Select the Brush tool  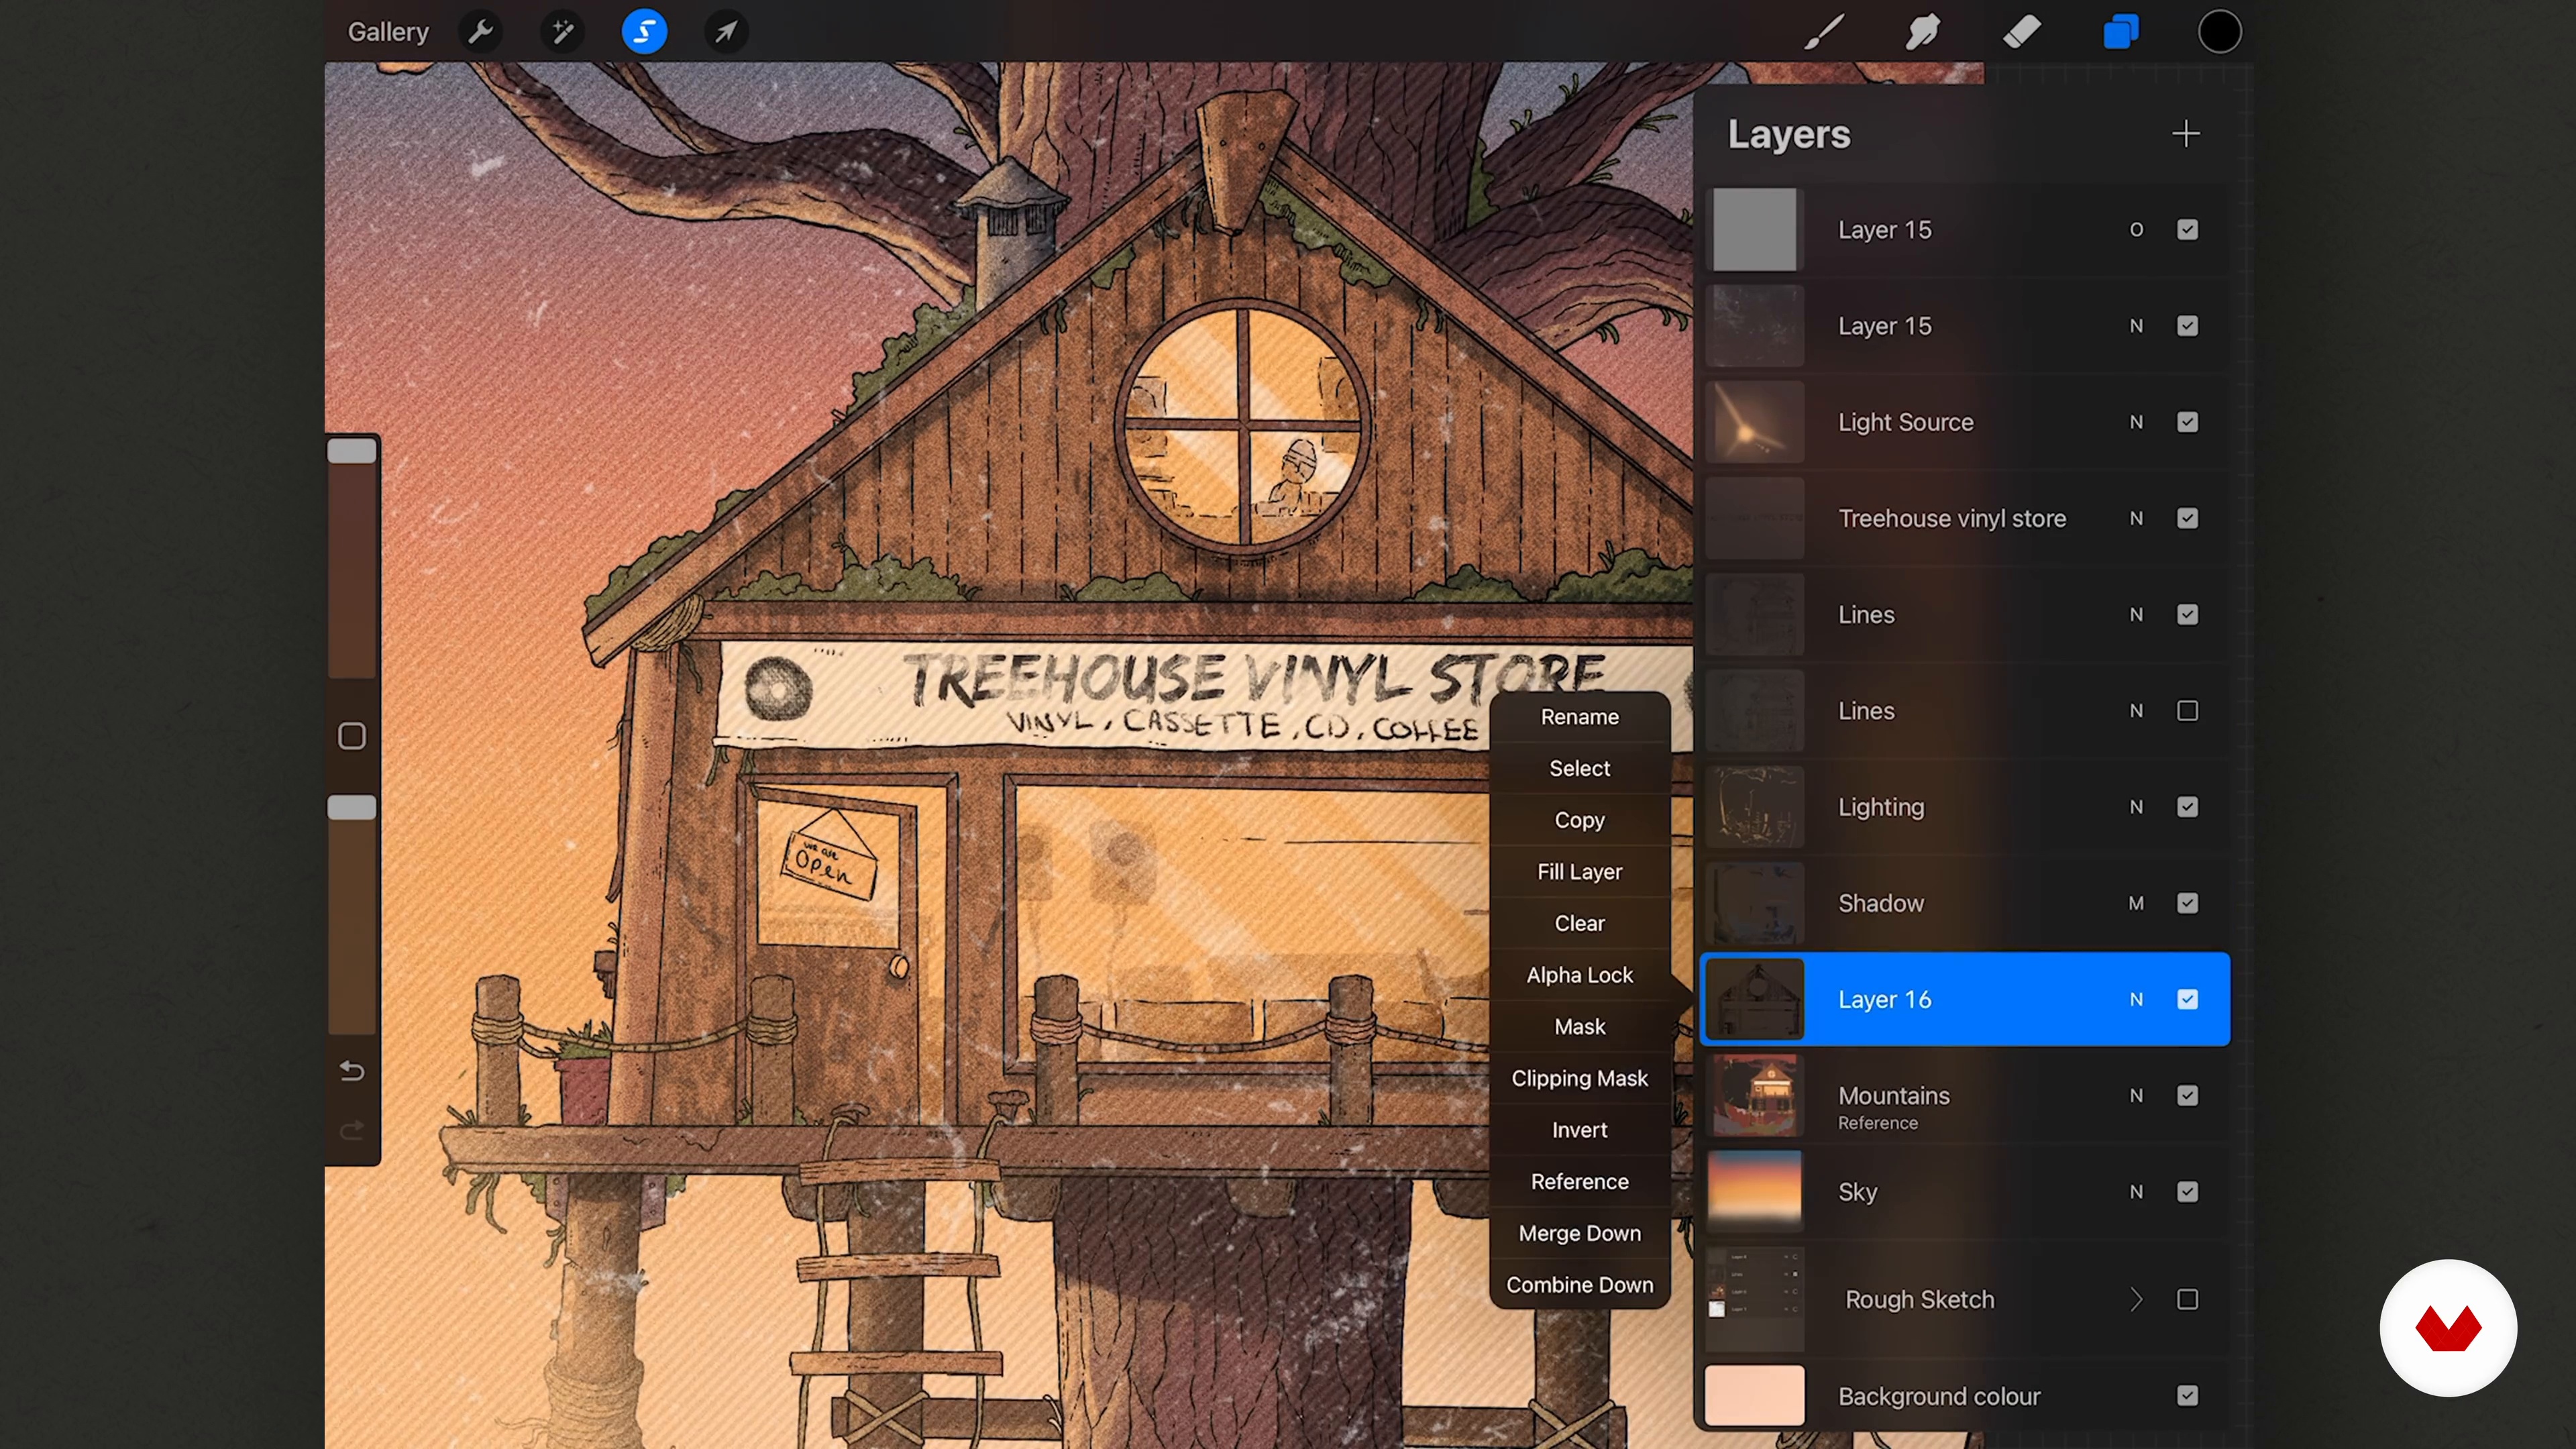1824,32
